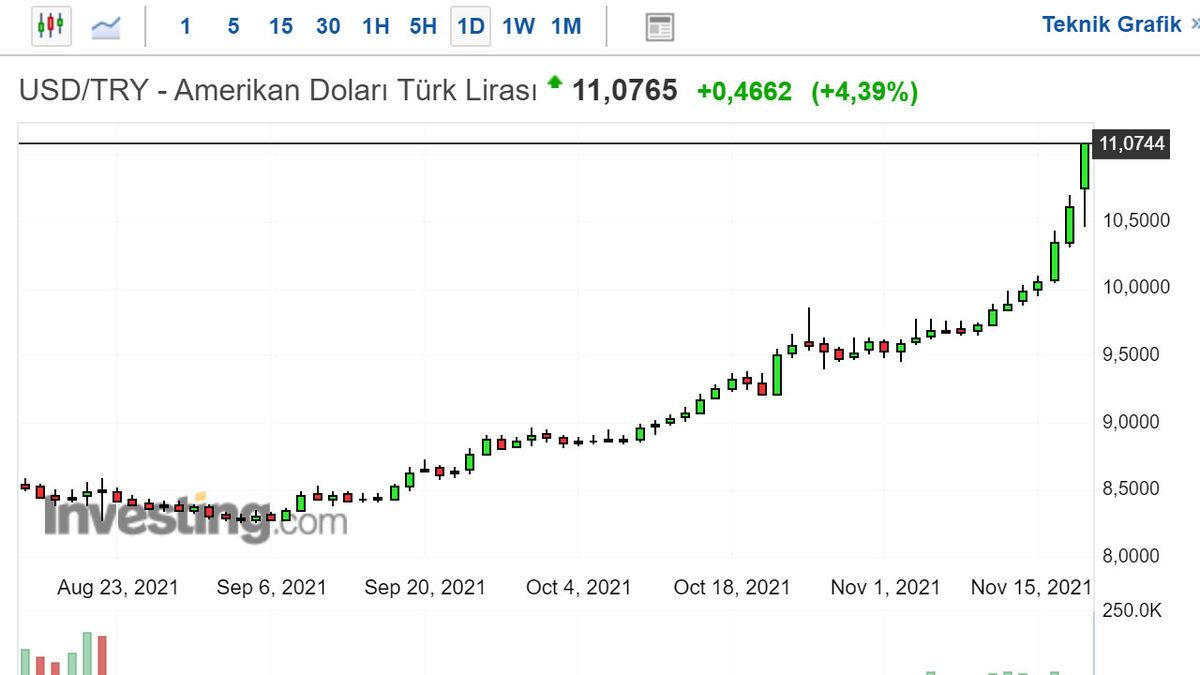Image resolution: width=1200 pixels, height=675 pixels.
Task: Select the 30-minute interval
Action: pyautogui.click(x=327, y=26)
